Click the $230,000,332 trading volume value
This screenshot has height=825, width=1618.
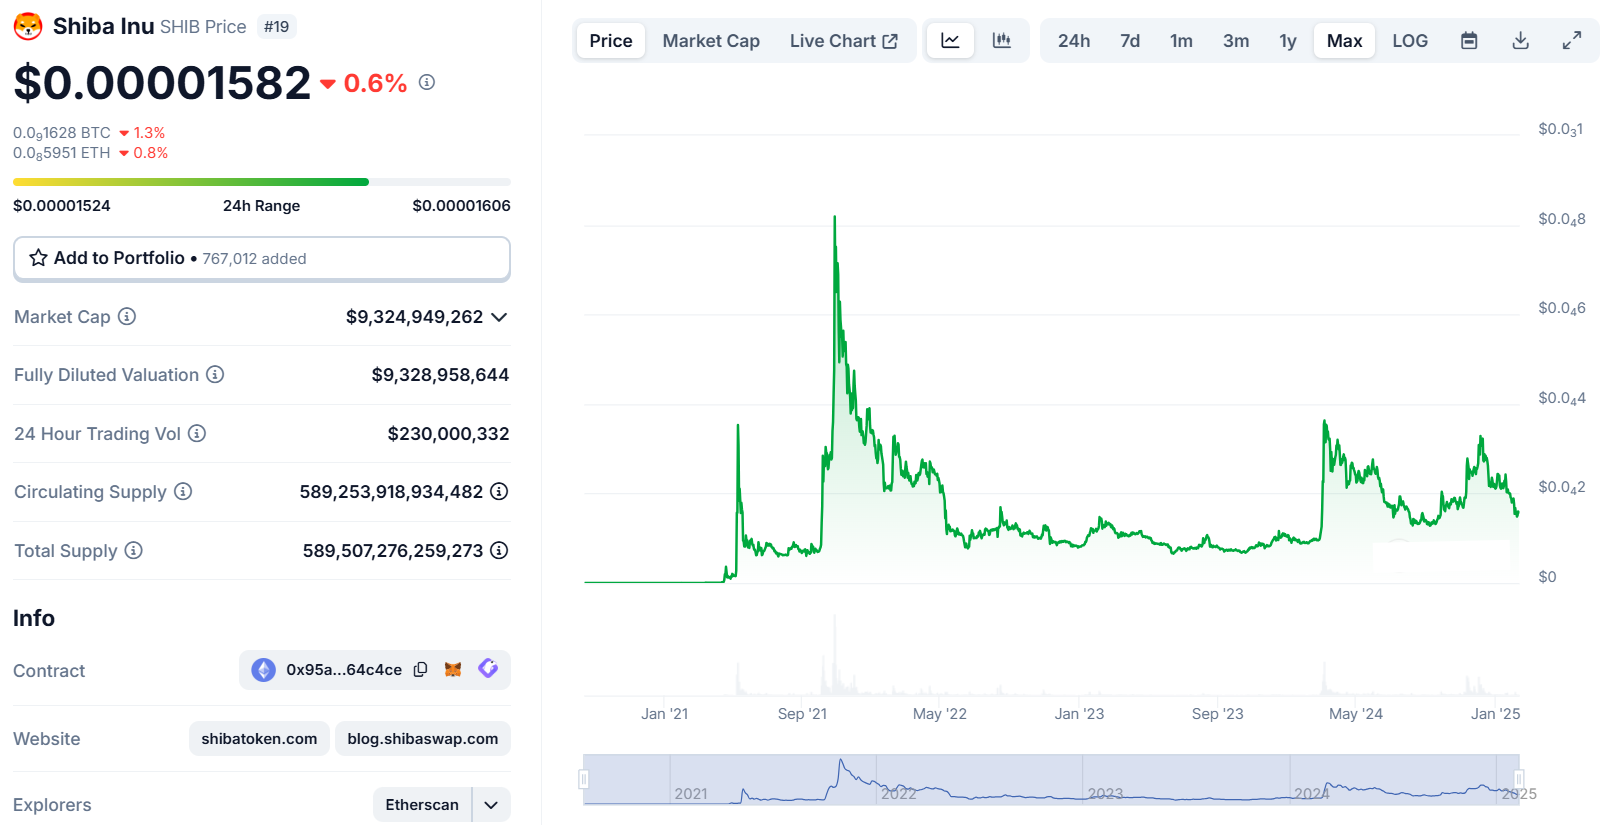pos(448,434)
